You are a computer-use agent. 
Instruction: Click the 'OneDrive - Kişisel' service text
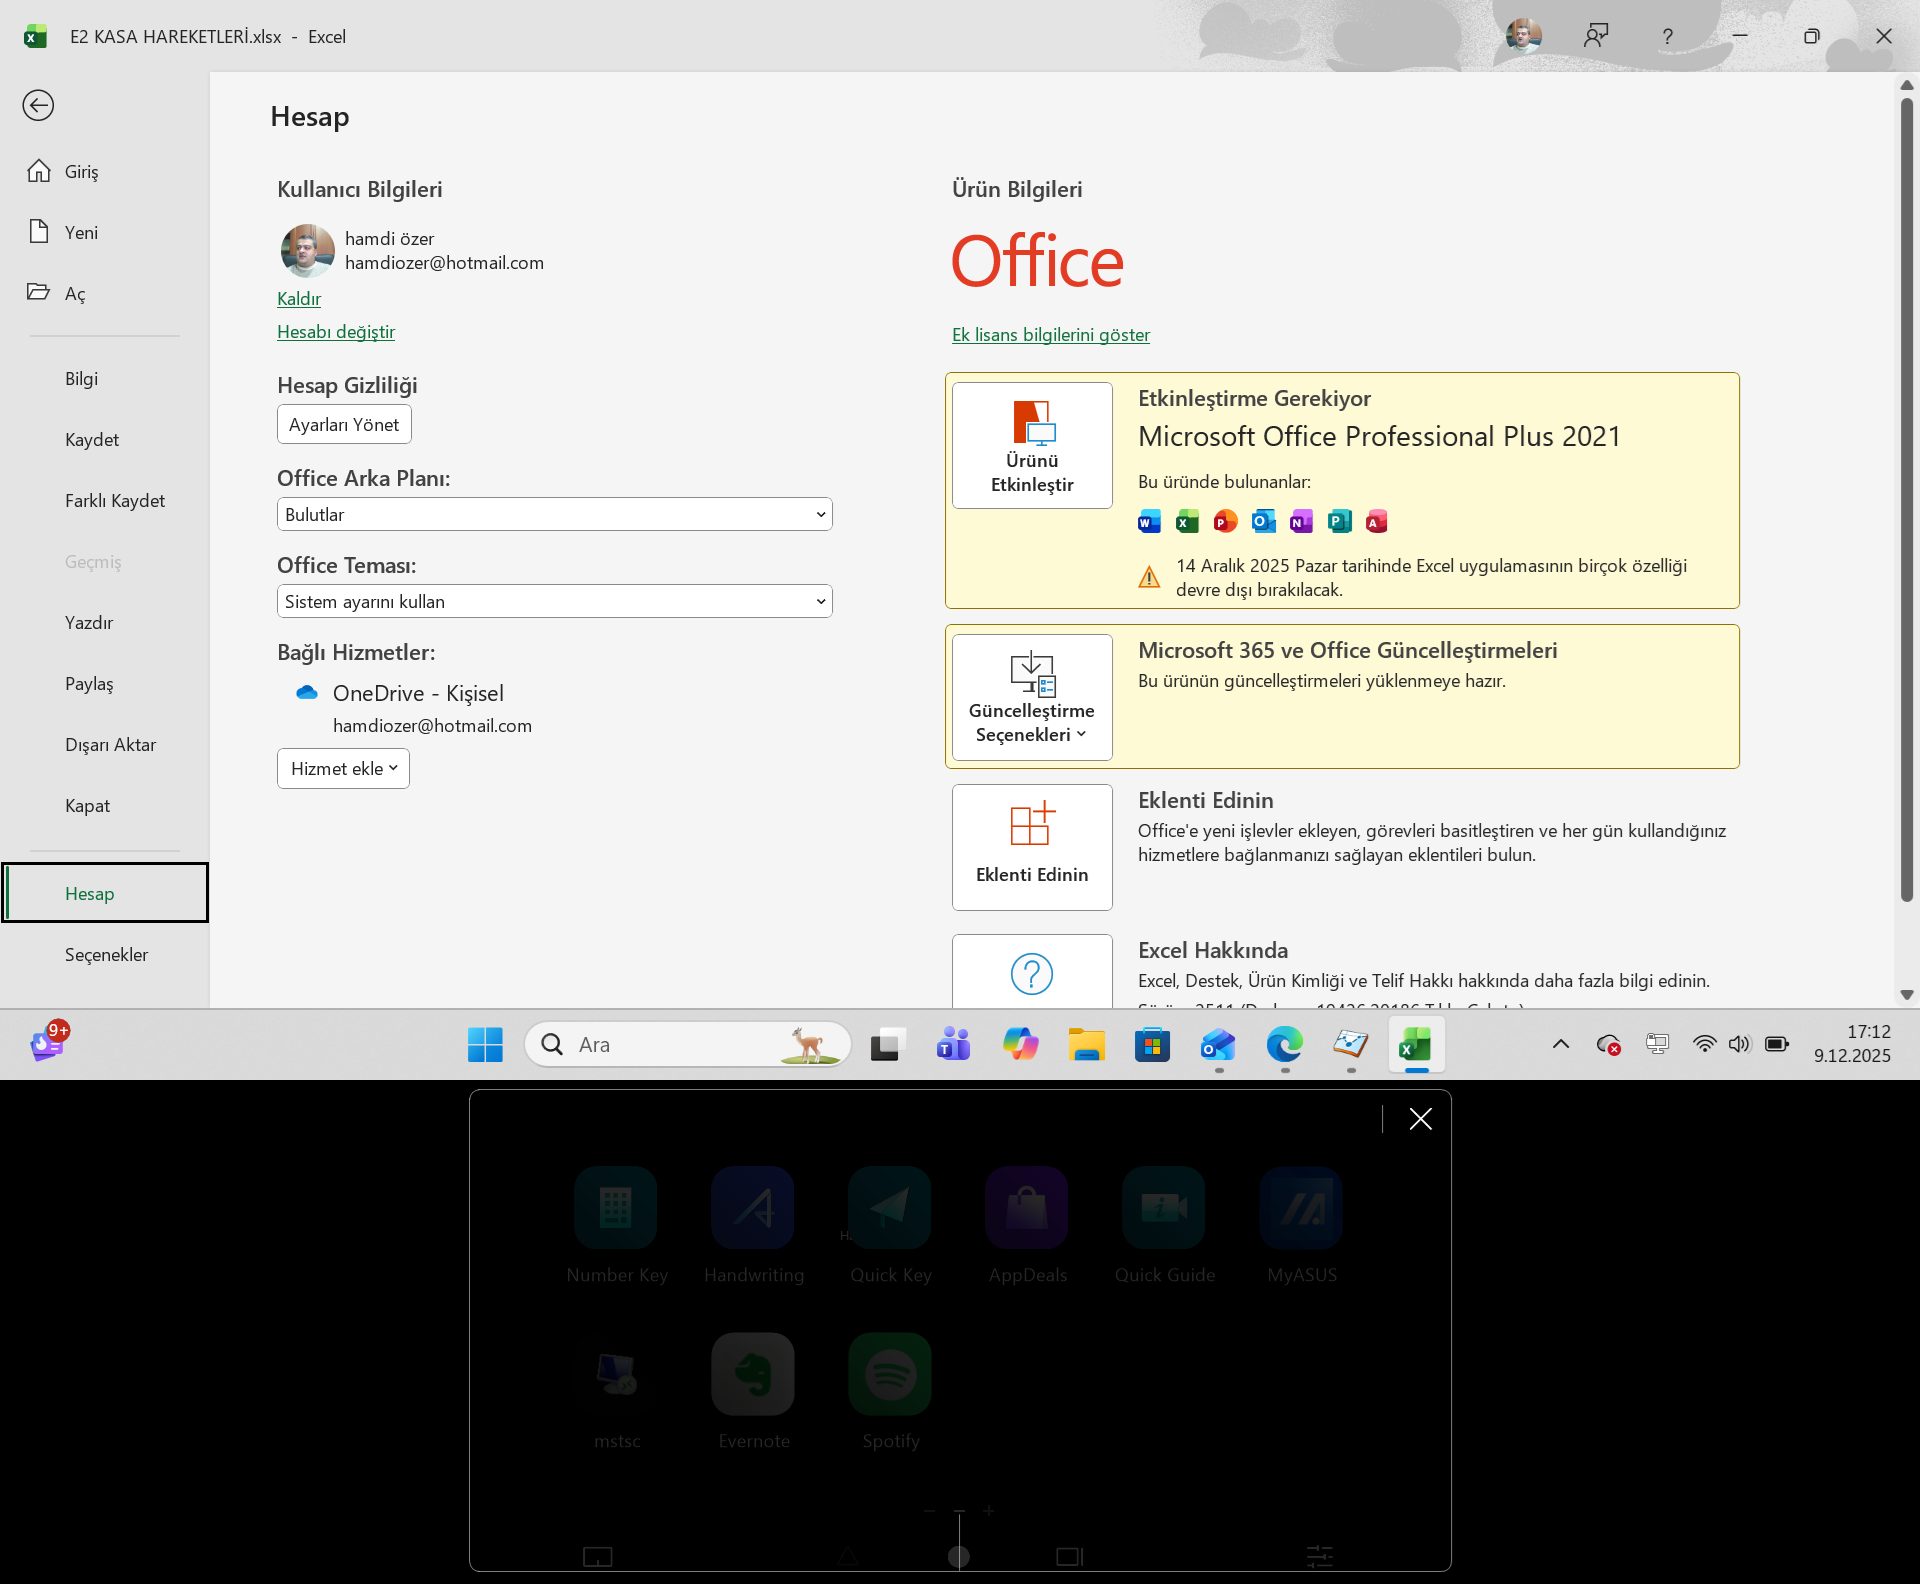418,693
